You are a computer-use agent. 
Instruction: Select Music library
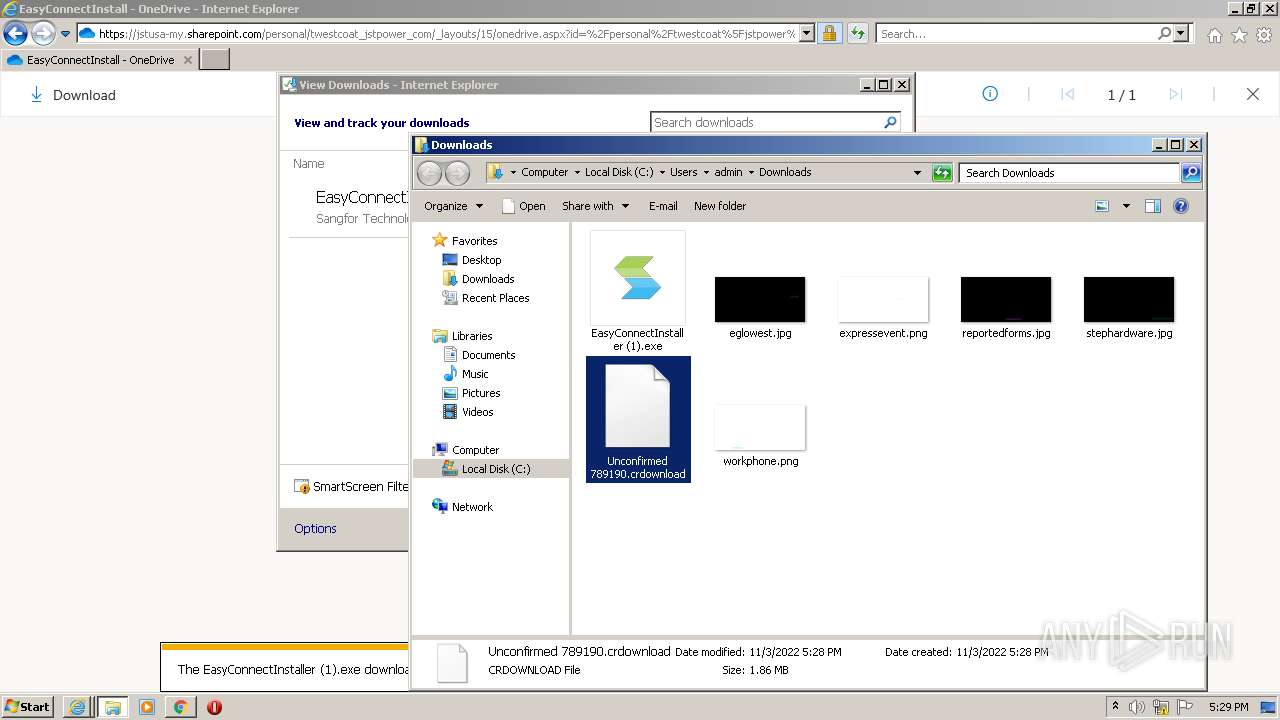coord(475,374)
